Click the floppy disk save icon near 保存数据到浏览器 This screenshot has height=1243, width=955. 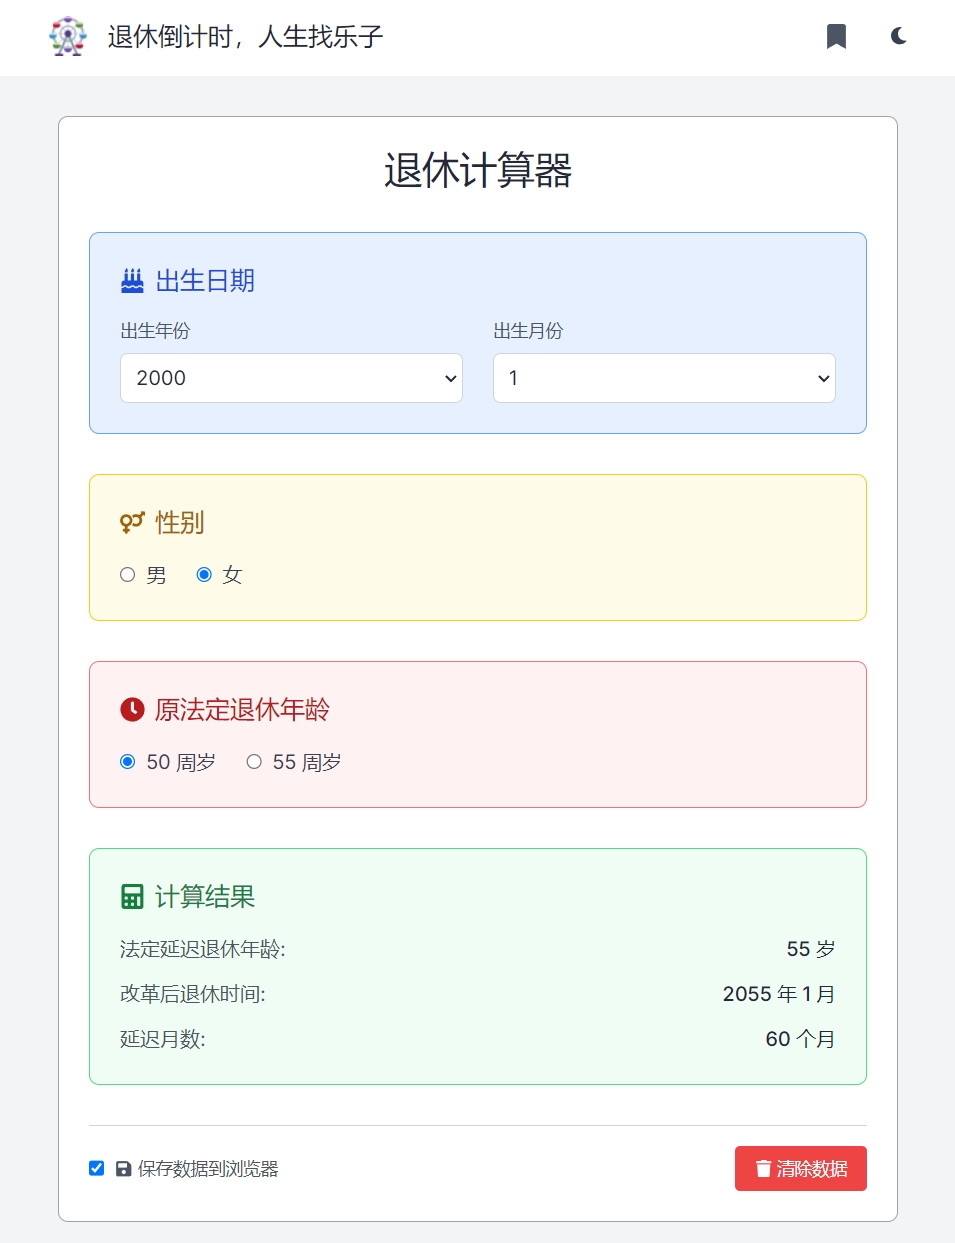click(x=122, y=1168)
